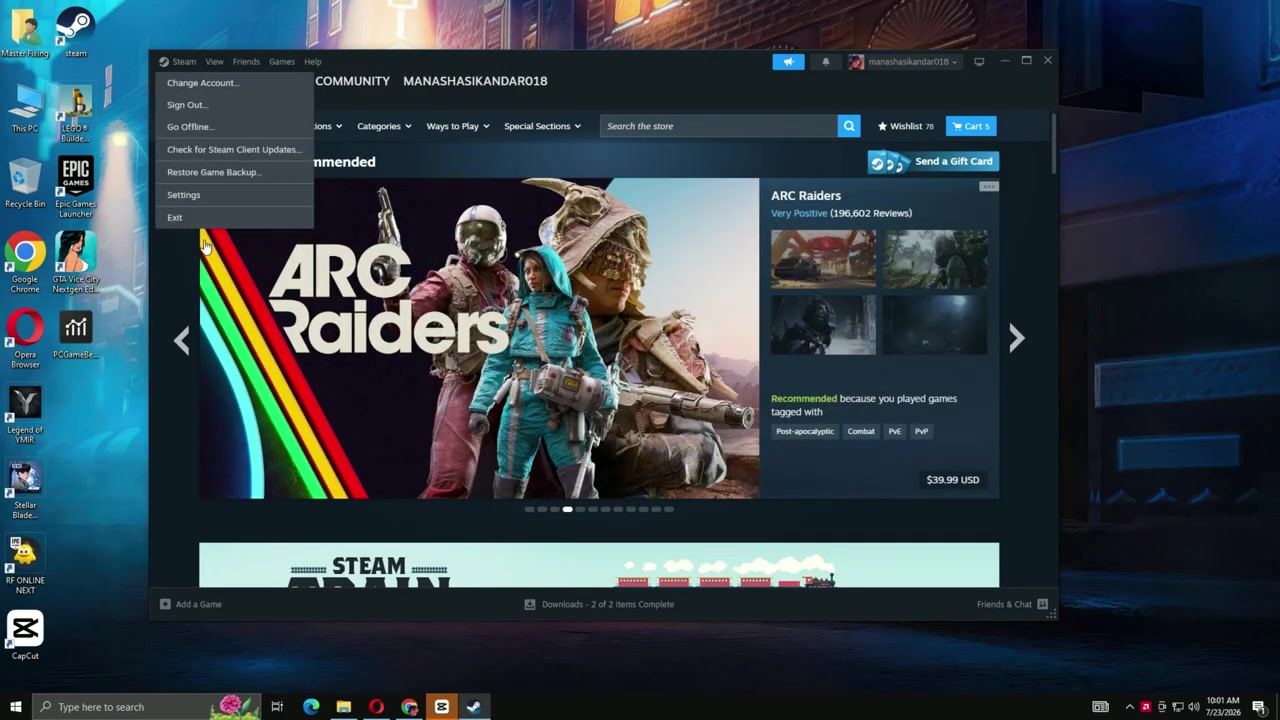Open the Friends menu
The width and height of the screenshot is (1280, 720).
pos(246,62)
